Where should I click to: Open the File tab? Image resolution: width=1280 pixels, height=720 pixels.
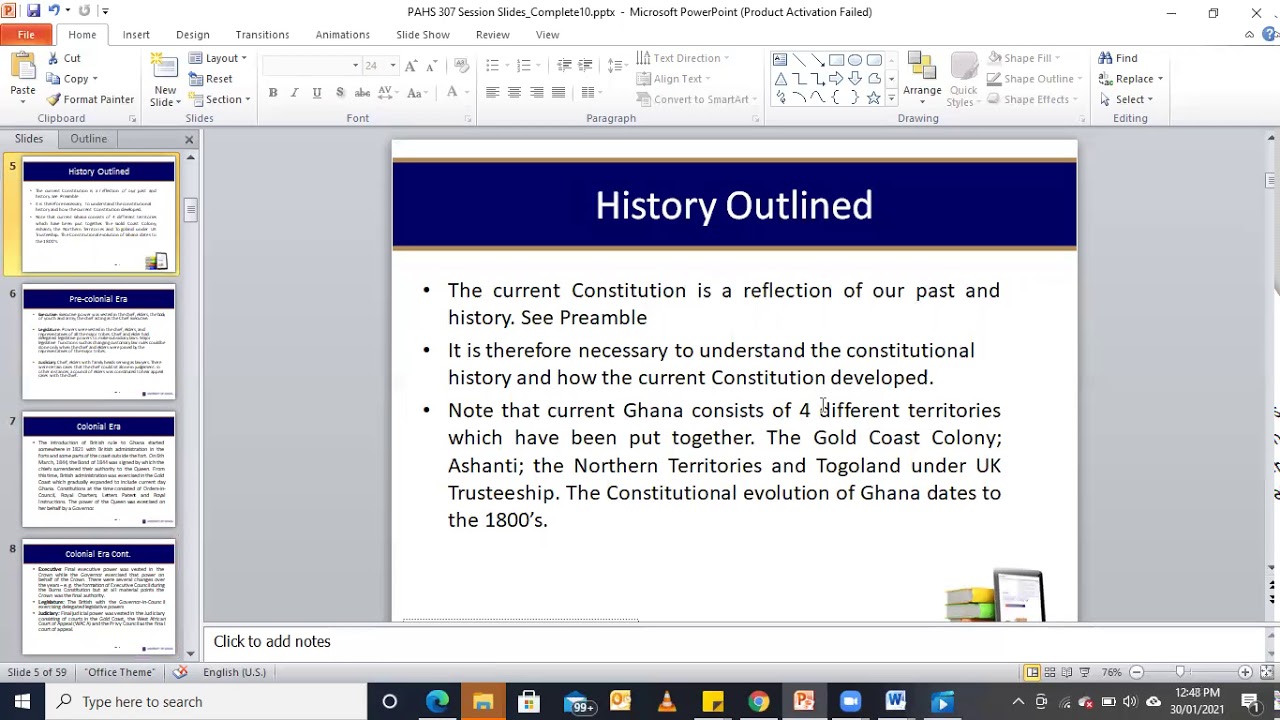pyautogui.click(x=26, y=35)
